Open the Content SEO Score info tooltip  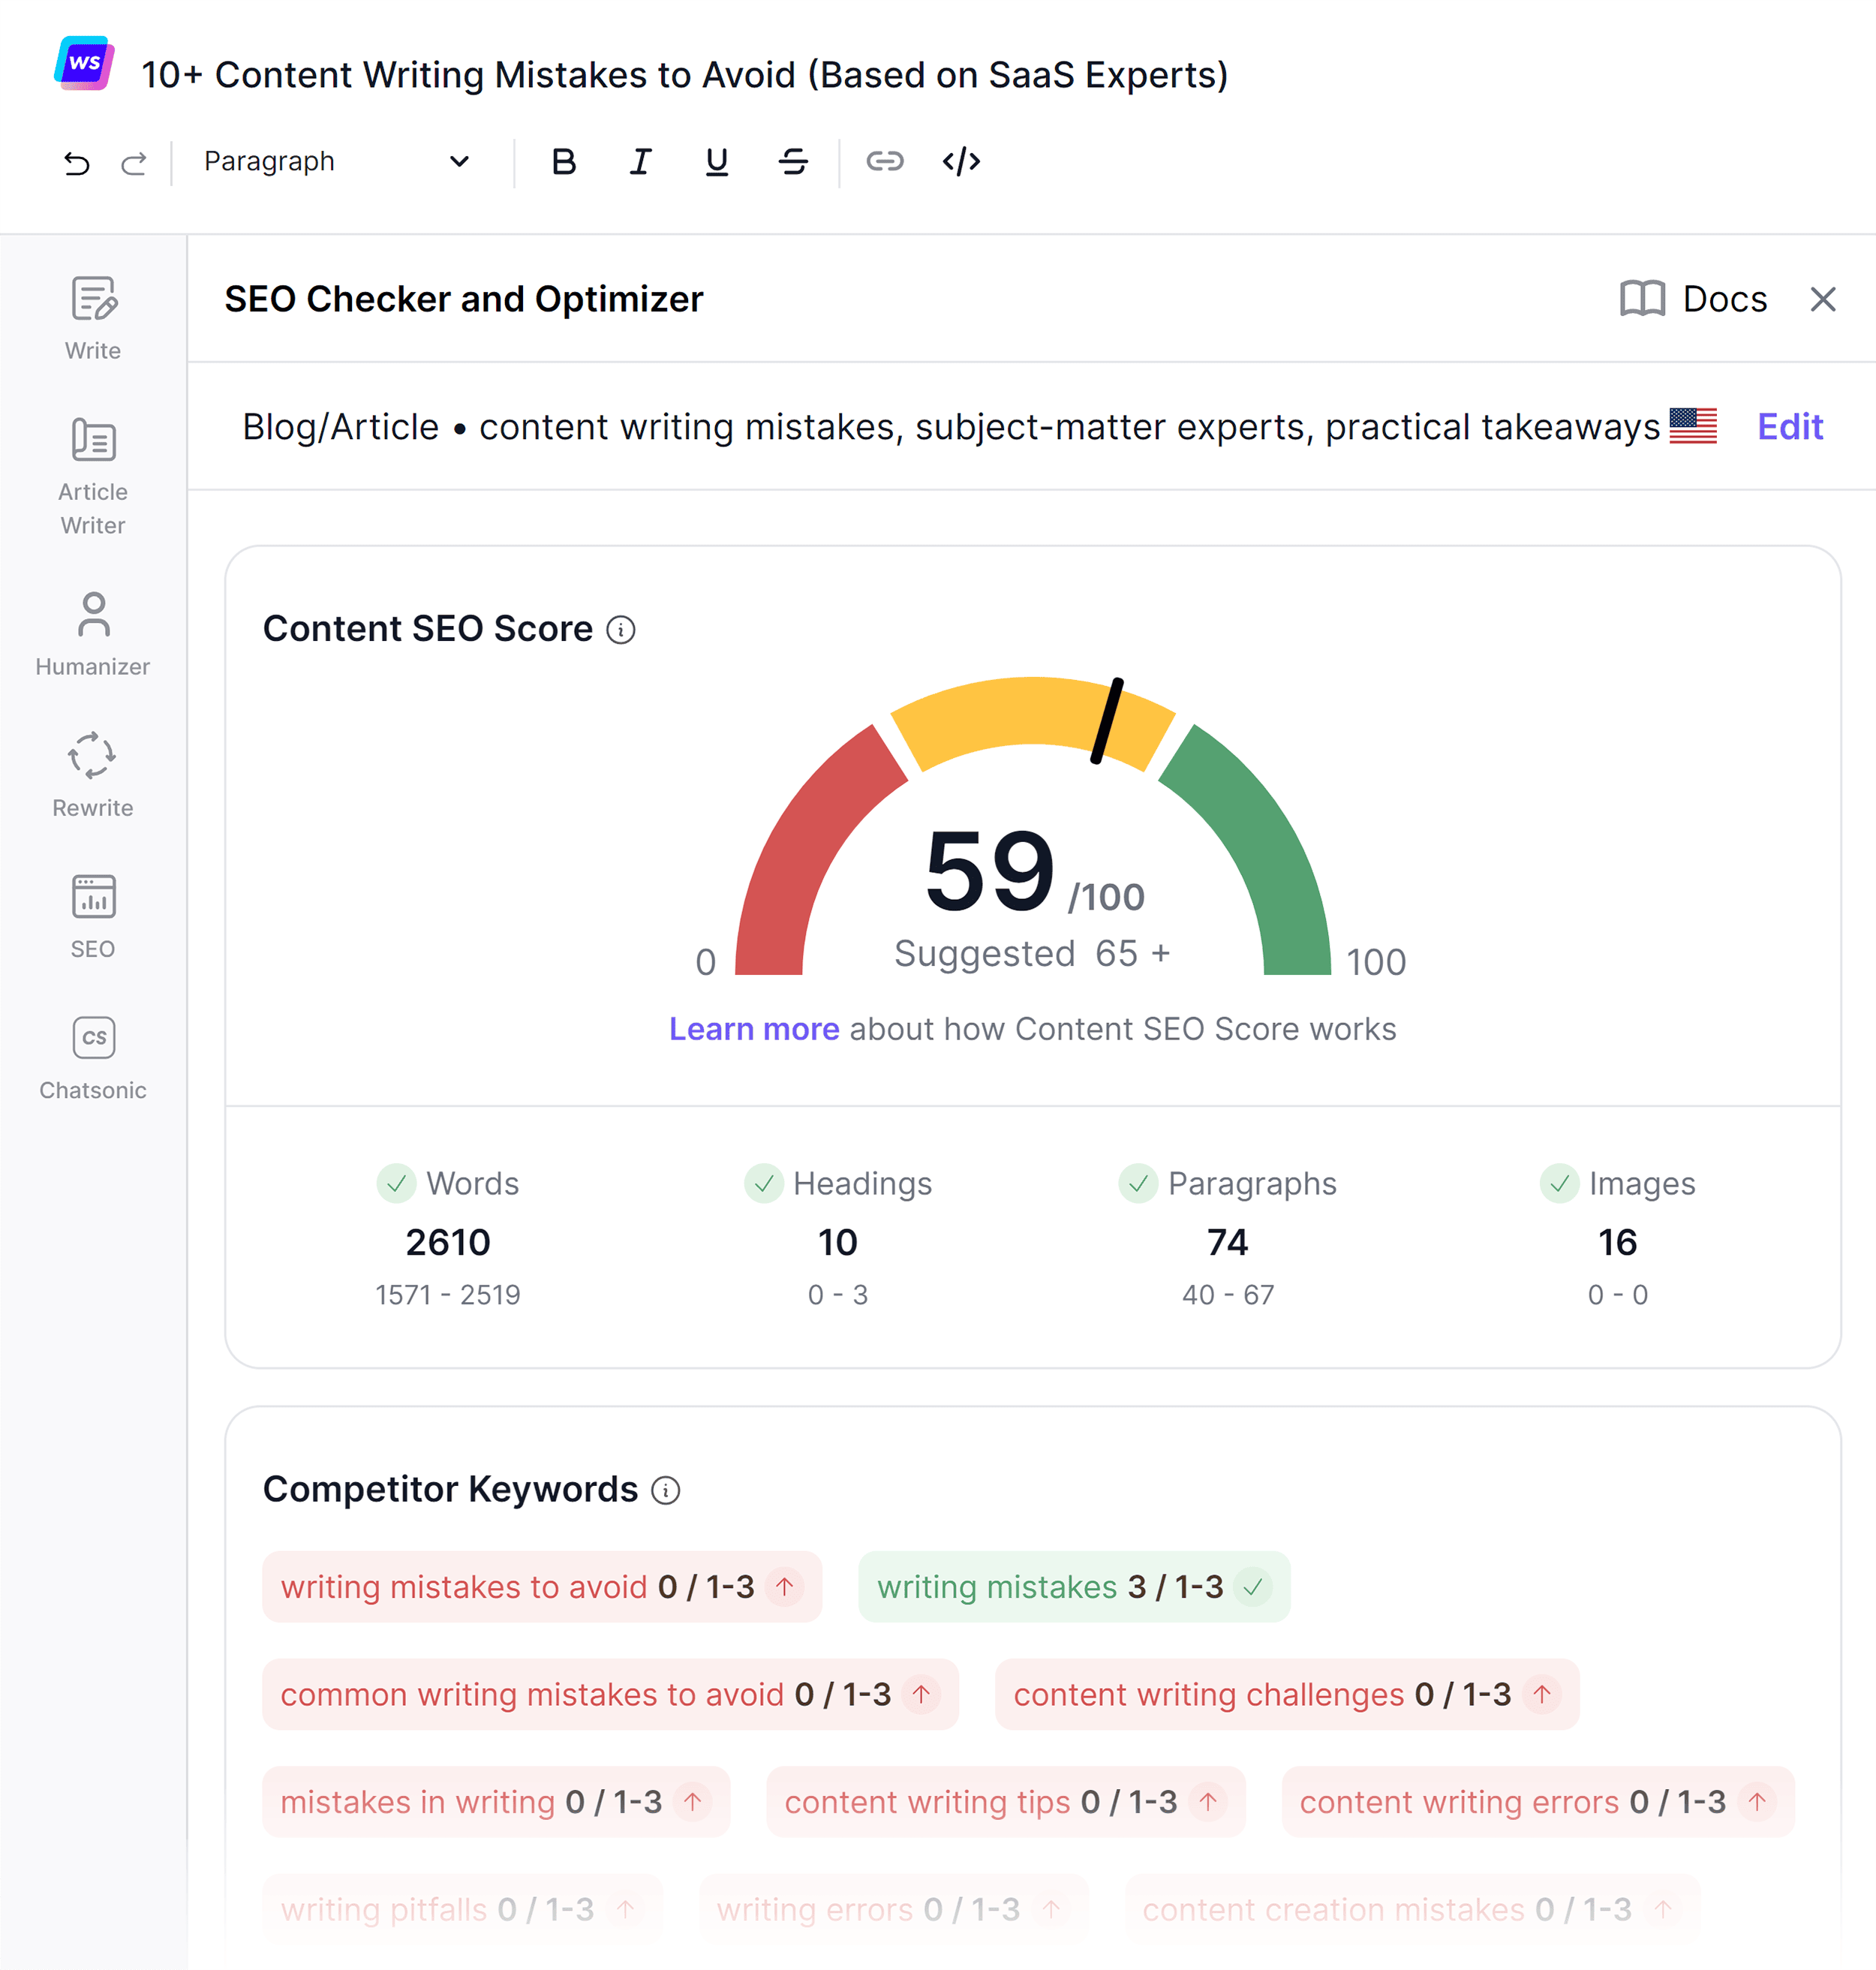pyautogui.click(x=622, y=629)
